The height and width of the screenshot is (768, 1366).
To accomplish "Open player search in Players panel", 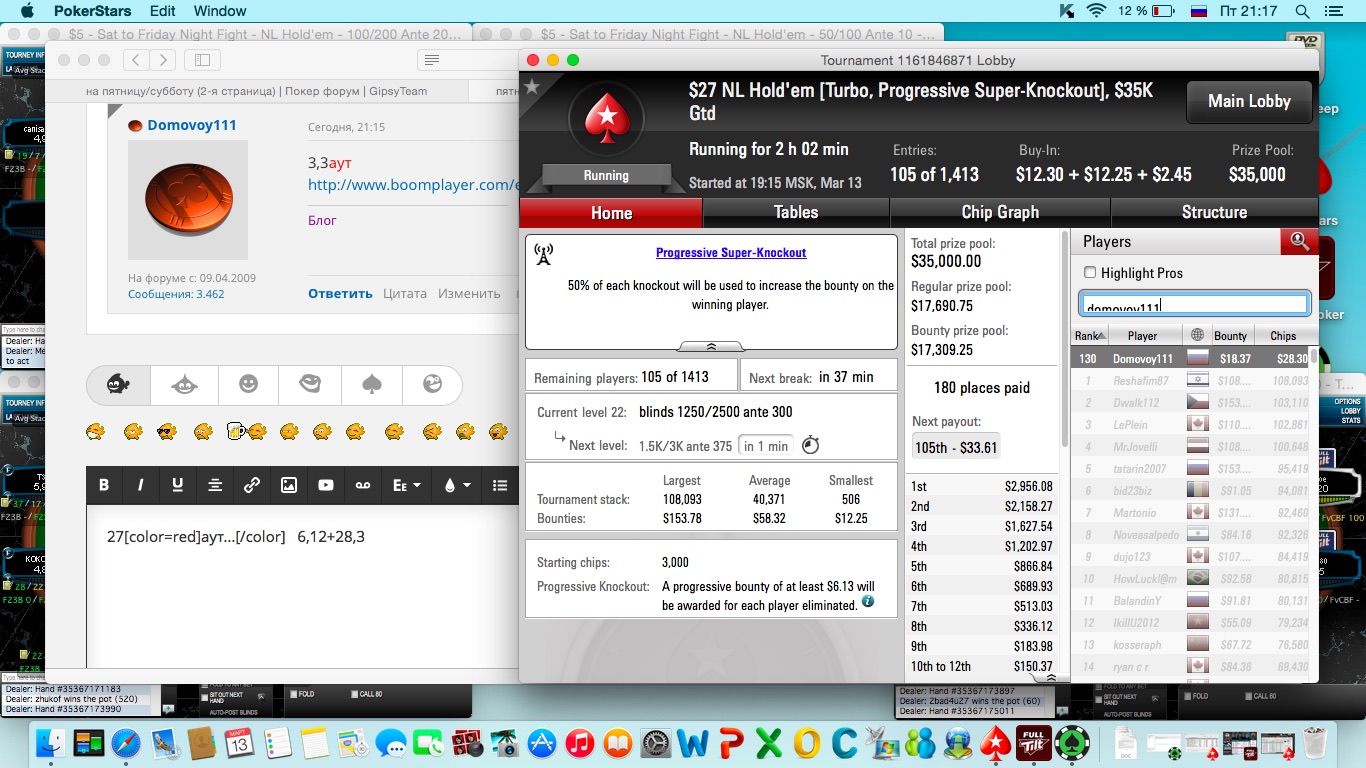I will pyautogui.click(x=1299, y=241).
